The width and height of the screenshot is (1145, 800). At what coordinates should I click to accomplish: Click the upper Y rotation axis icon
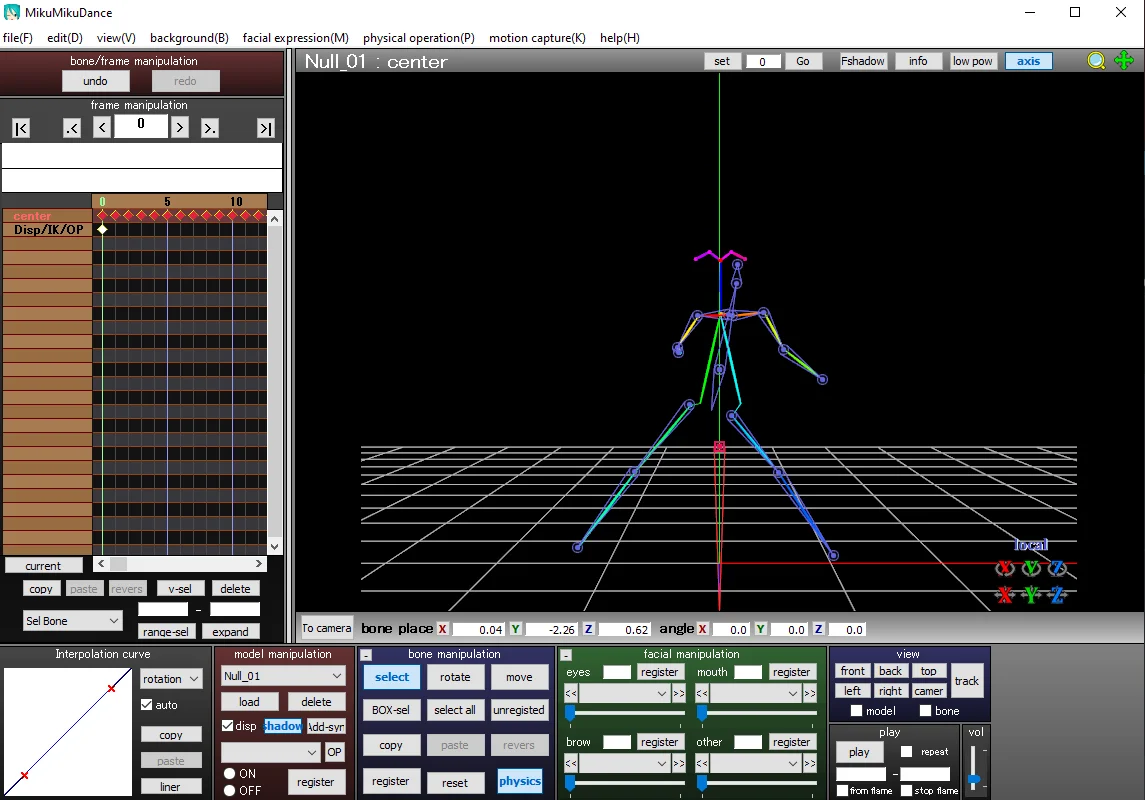click(x=1031, y=568)
